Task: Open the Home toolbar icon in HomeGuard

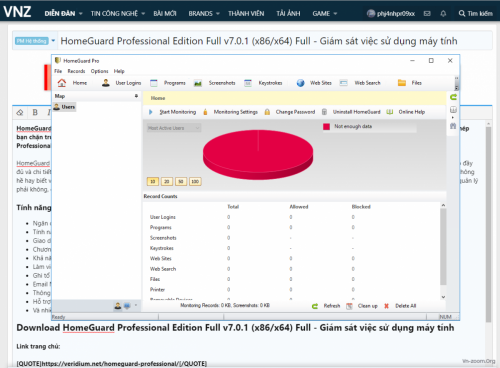Action: (x=62, y=83)
